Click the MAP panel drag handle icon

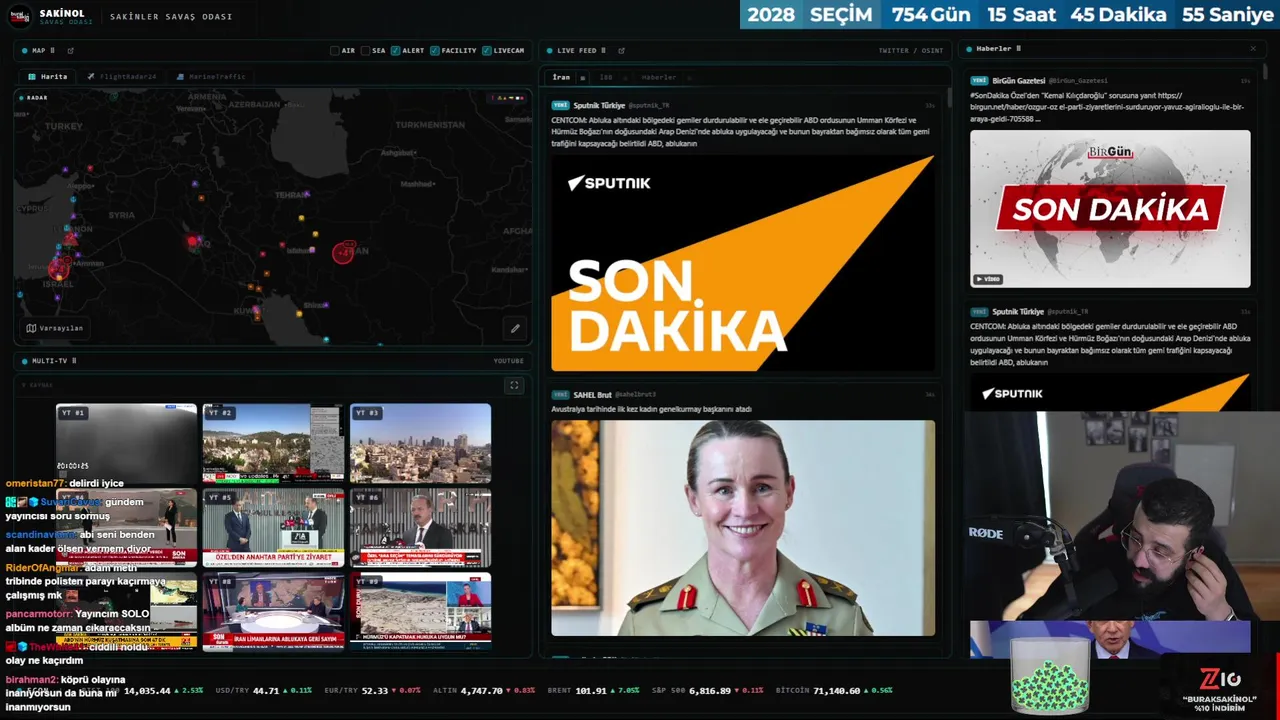(x=53, y=50)
